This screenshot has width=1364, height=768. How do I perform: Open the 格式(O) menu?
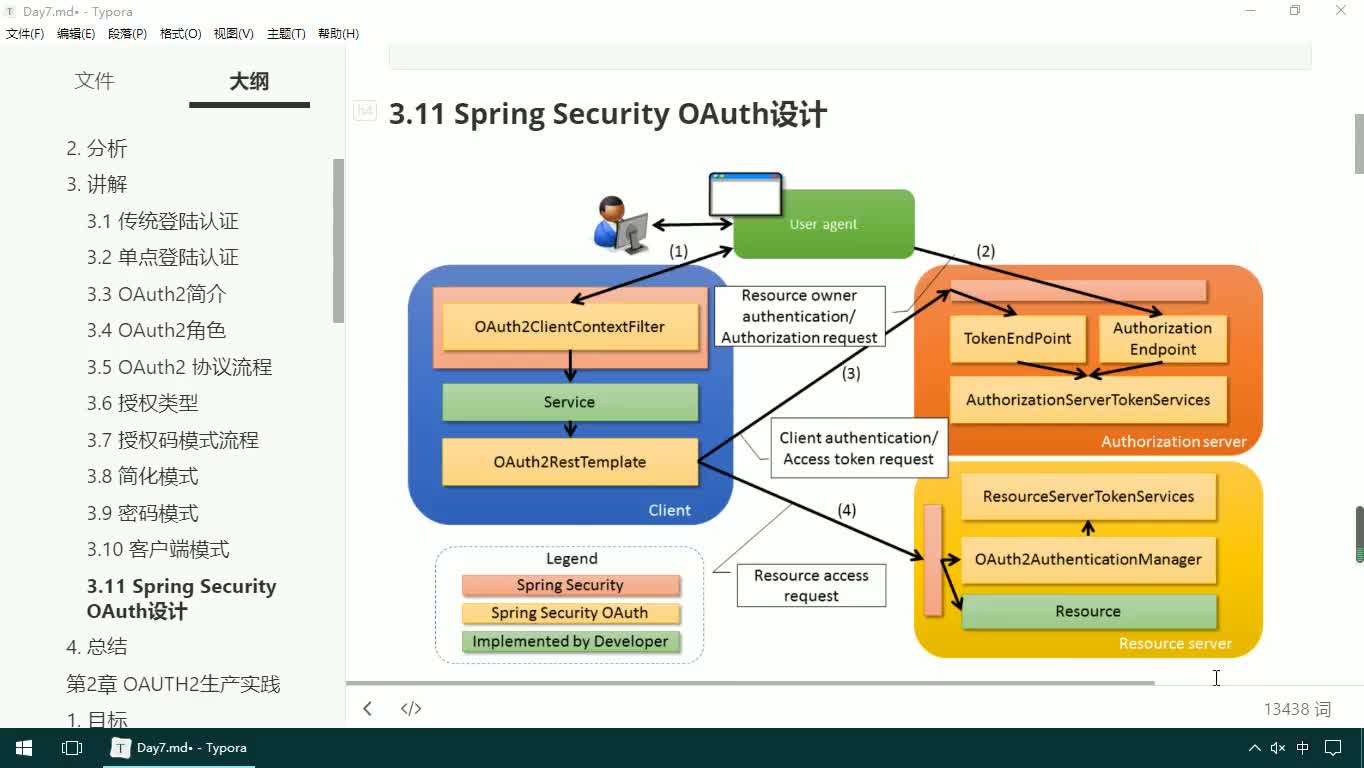pyautogui.click(x=180, y=33)
